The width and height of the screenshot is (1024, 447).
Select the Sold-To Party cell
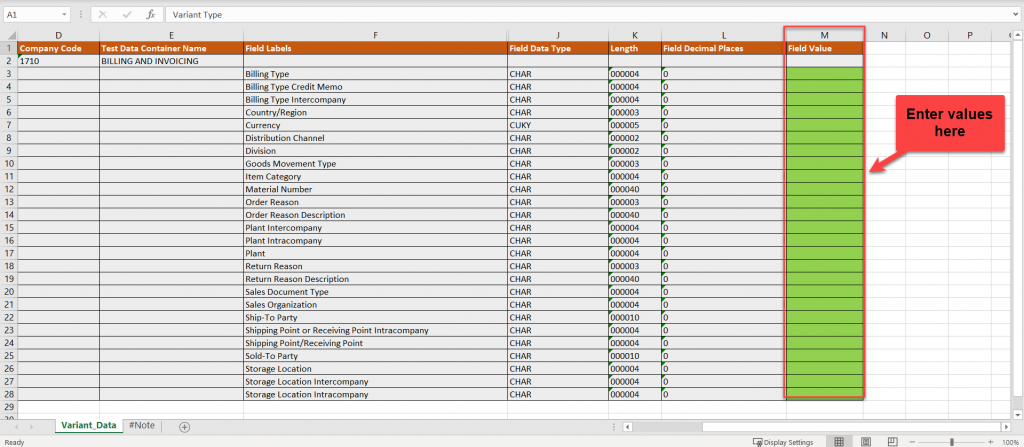[x=376, y=356]
